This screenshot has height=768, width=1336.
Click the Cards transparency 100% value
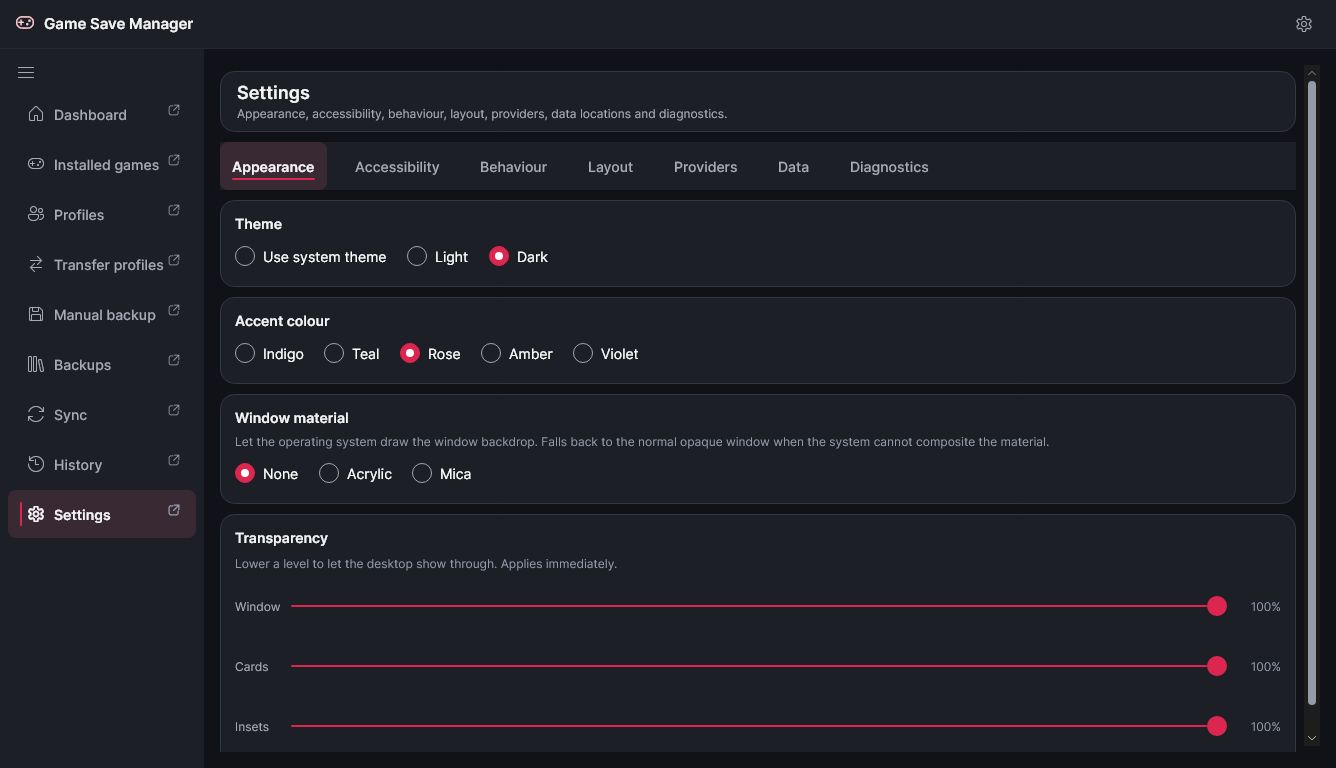coord(1266,667)
